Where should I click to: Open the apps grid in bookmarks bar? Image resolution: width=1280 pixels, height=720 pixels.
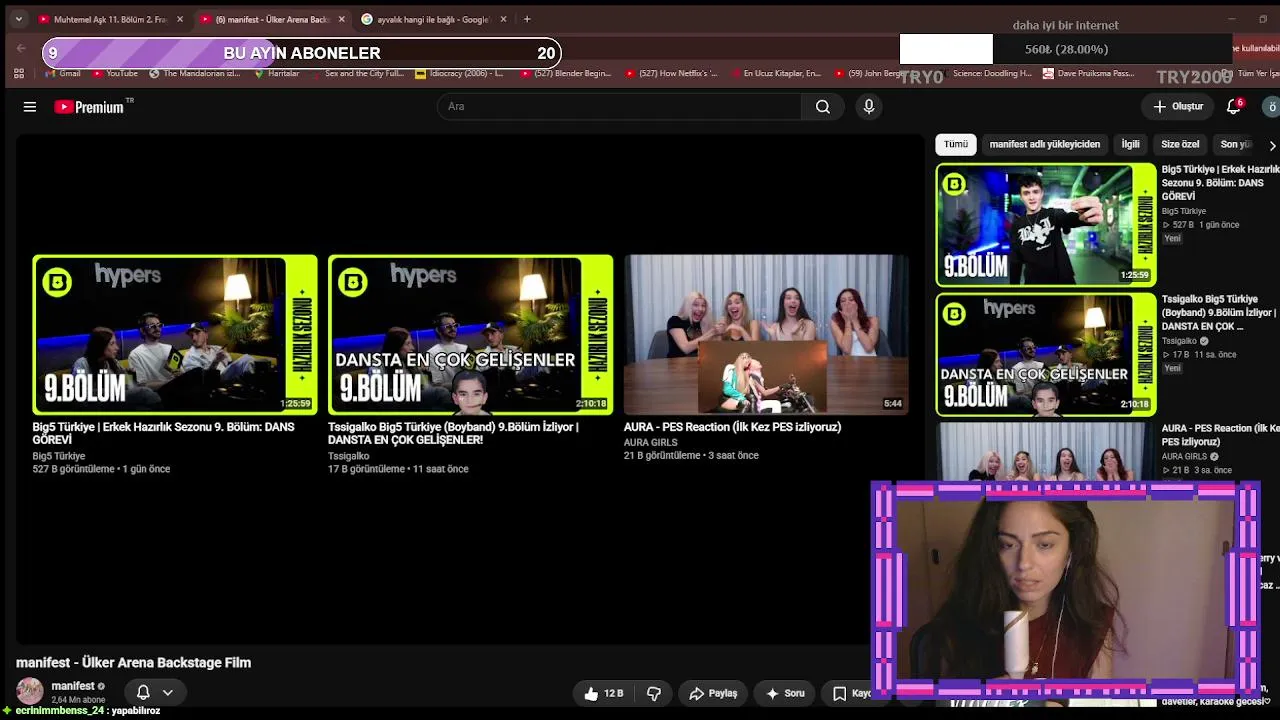pyautogui.click(x=19, y=73)
